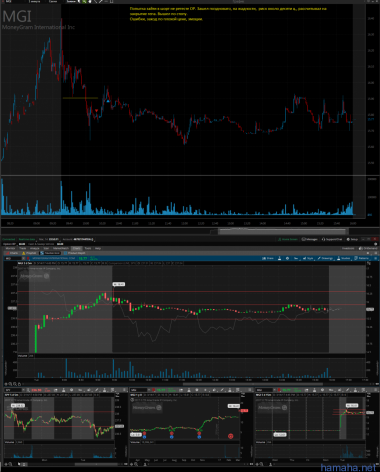
Task: Click the Investools button
Action: coord(348,248)
